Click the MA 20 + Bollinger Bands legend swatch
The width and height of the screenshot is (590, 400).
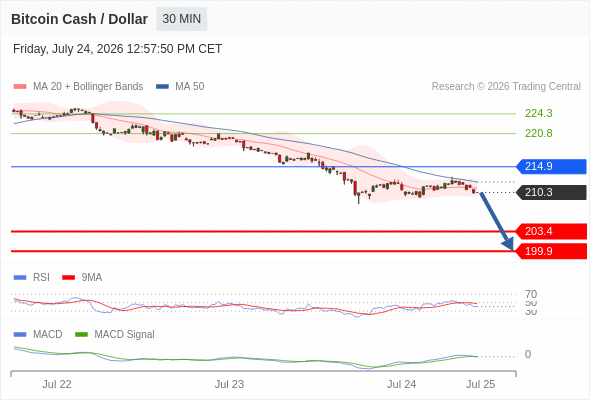[20, 87]
